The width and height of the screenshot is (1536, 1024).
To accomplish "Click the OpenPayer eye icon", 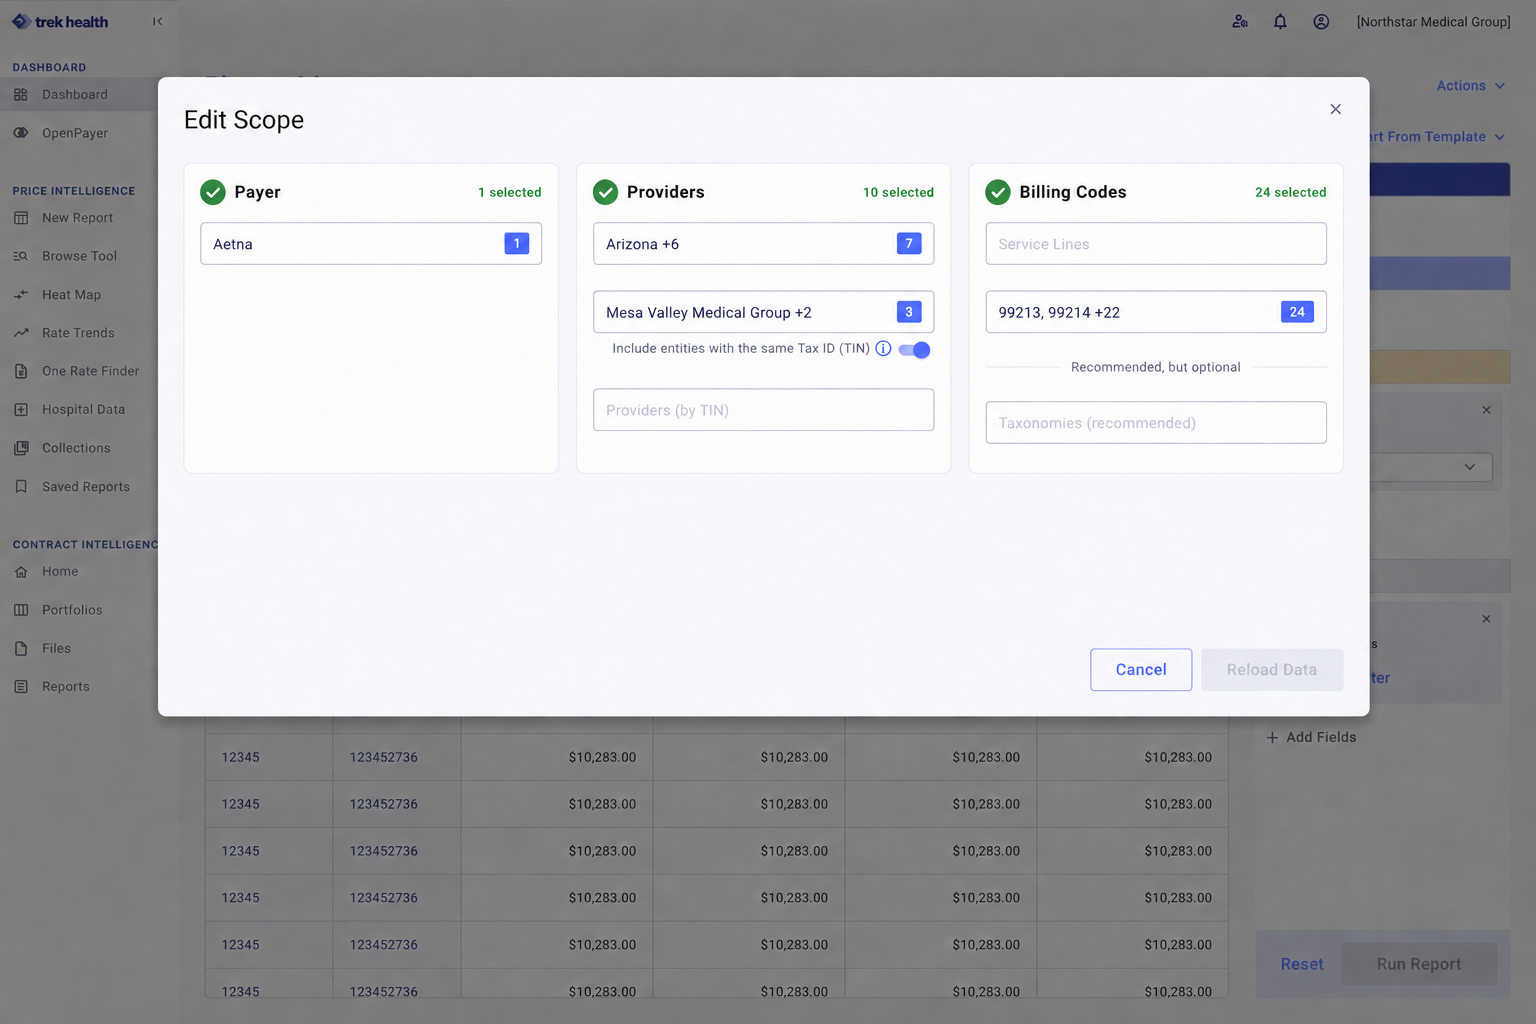I will (x=21, y=133).
